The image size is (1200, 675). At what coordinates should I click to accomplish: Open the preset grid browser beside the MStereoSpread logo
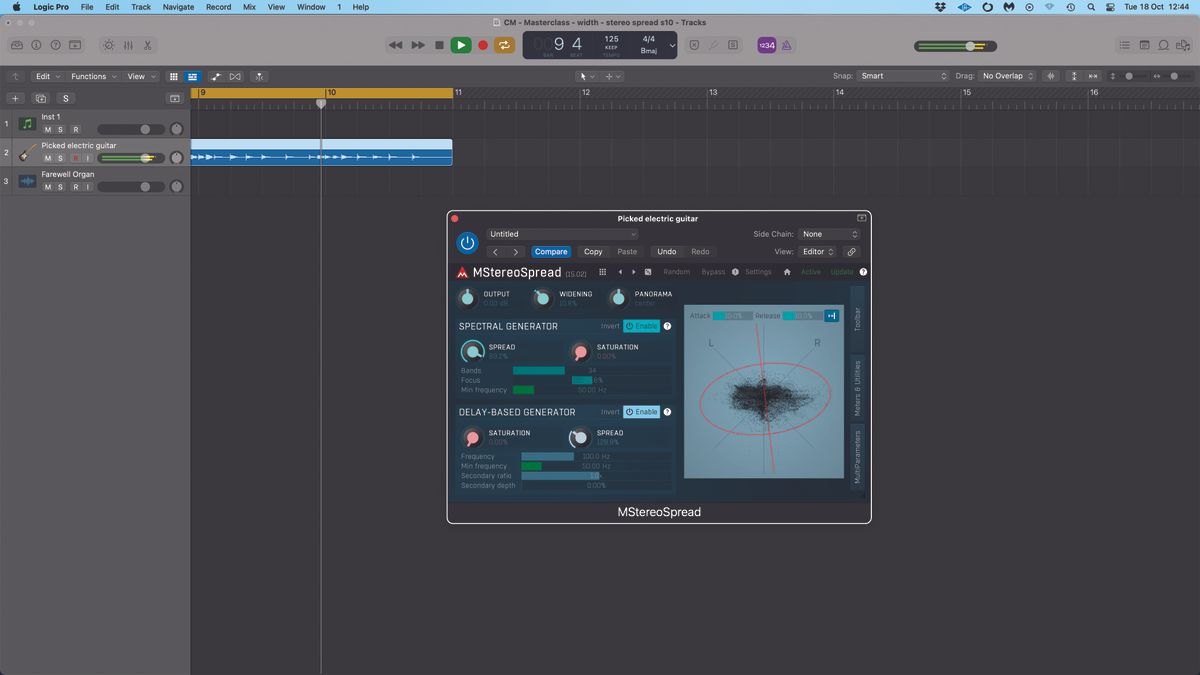[x=602, y=271]
